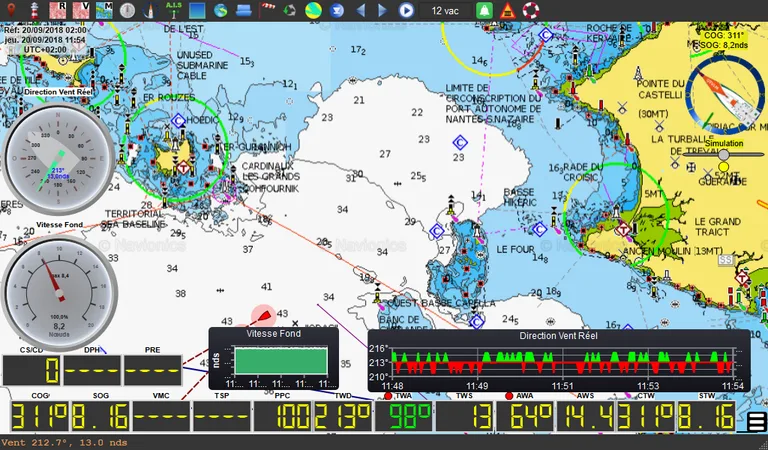Click the yellow dot below Simulation slider
The image size is (768, 450).
coord(723,167)
